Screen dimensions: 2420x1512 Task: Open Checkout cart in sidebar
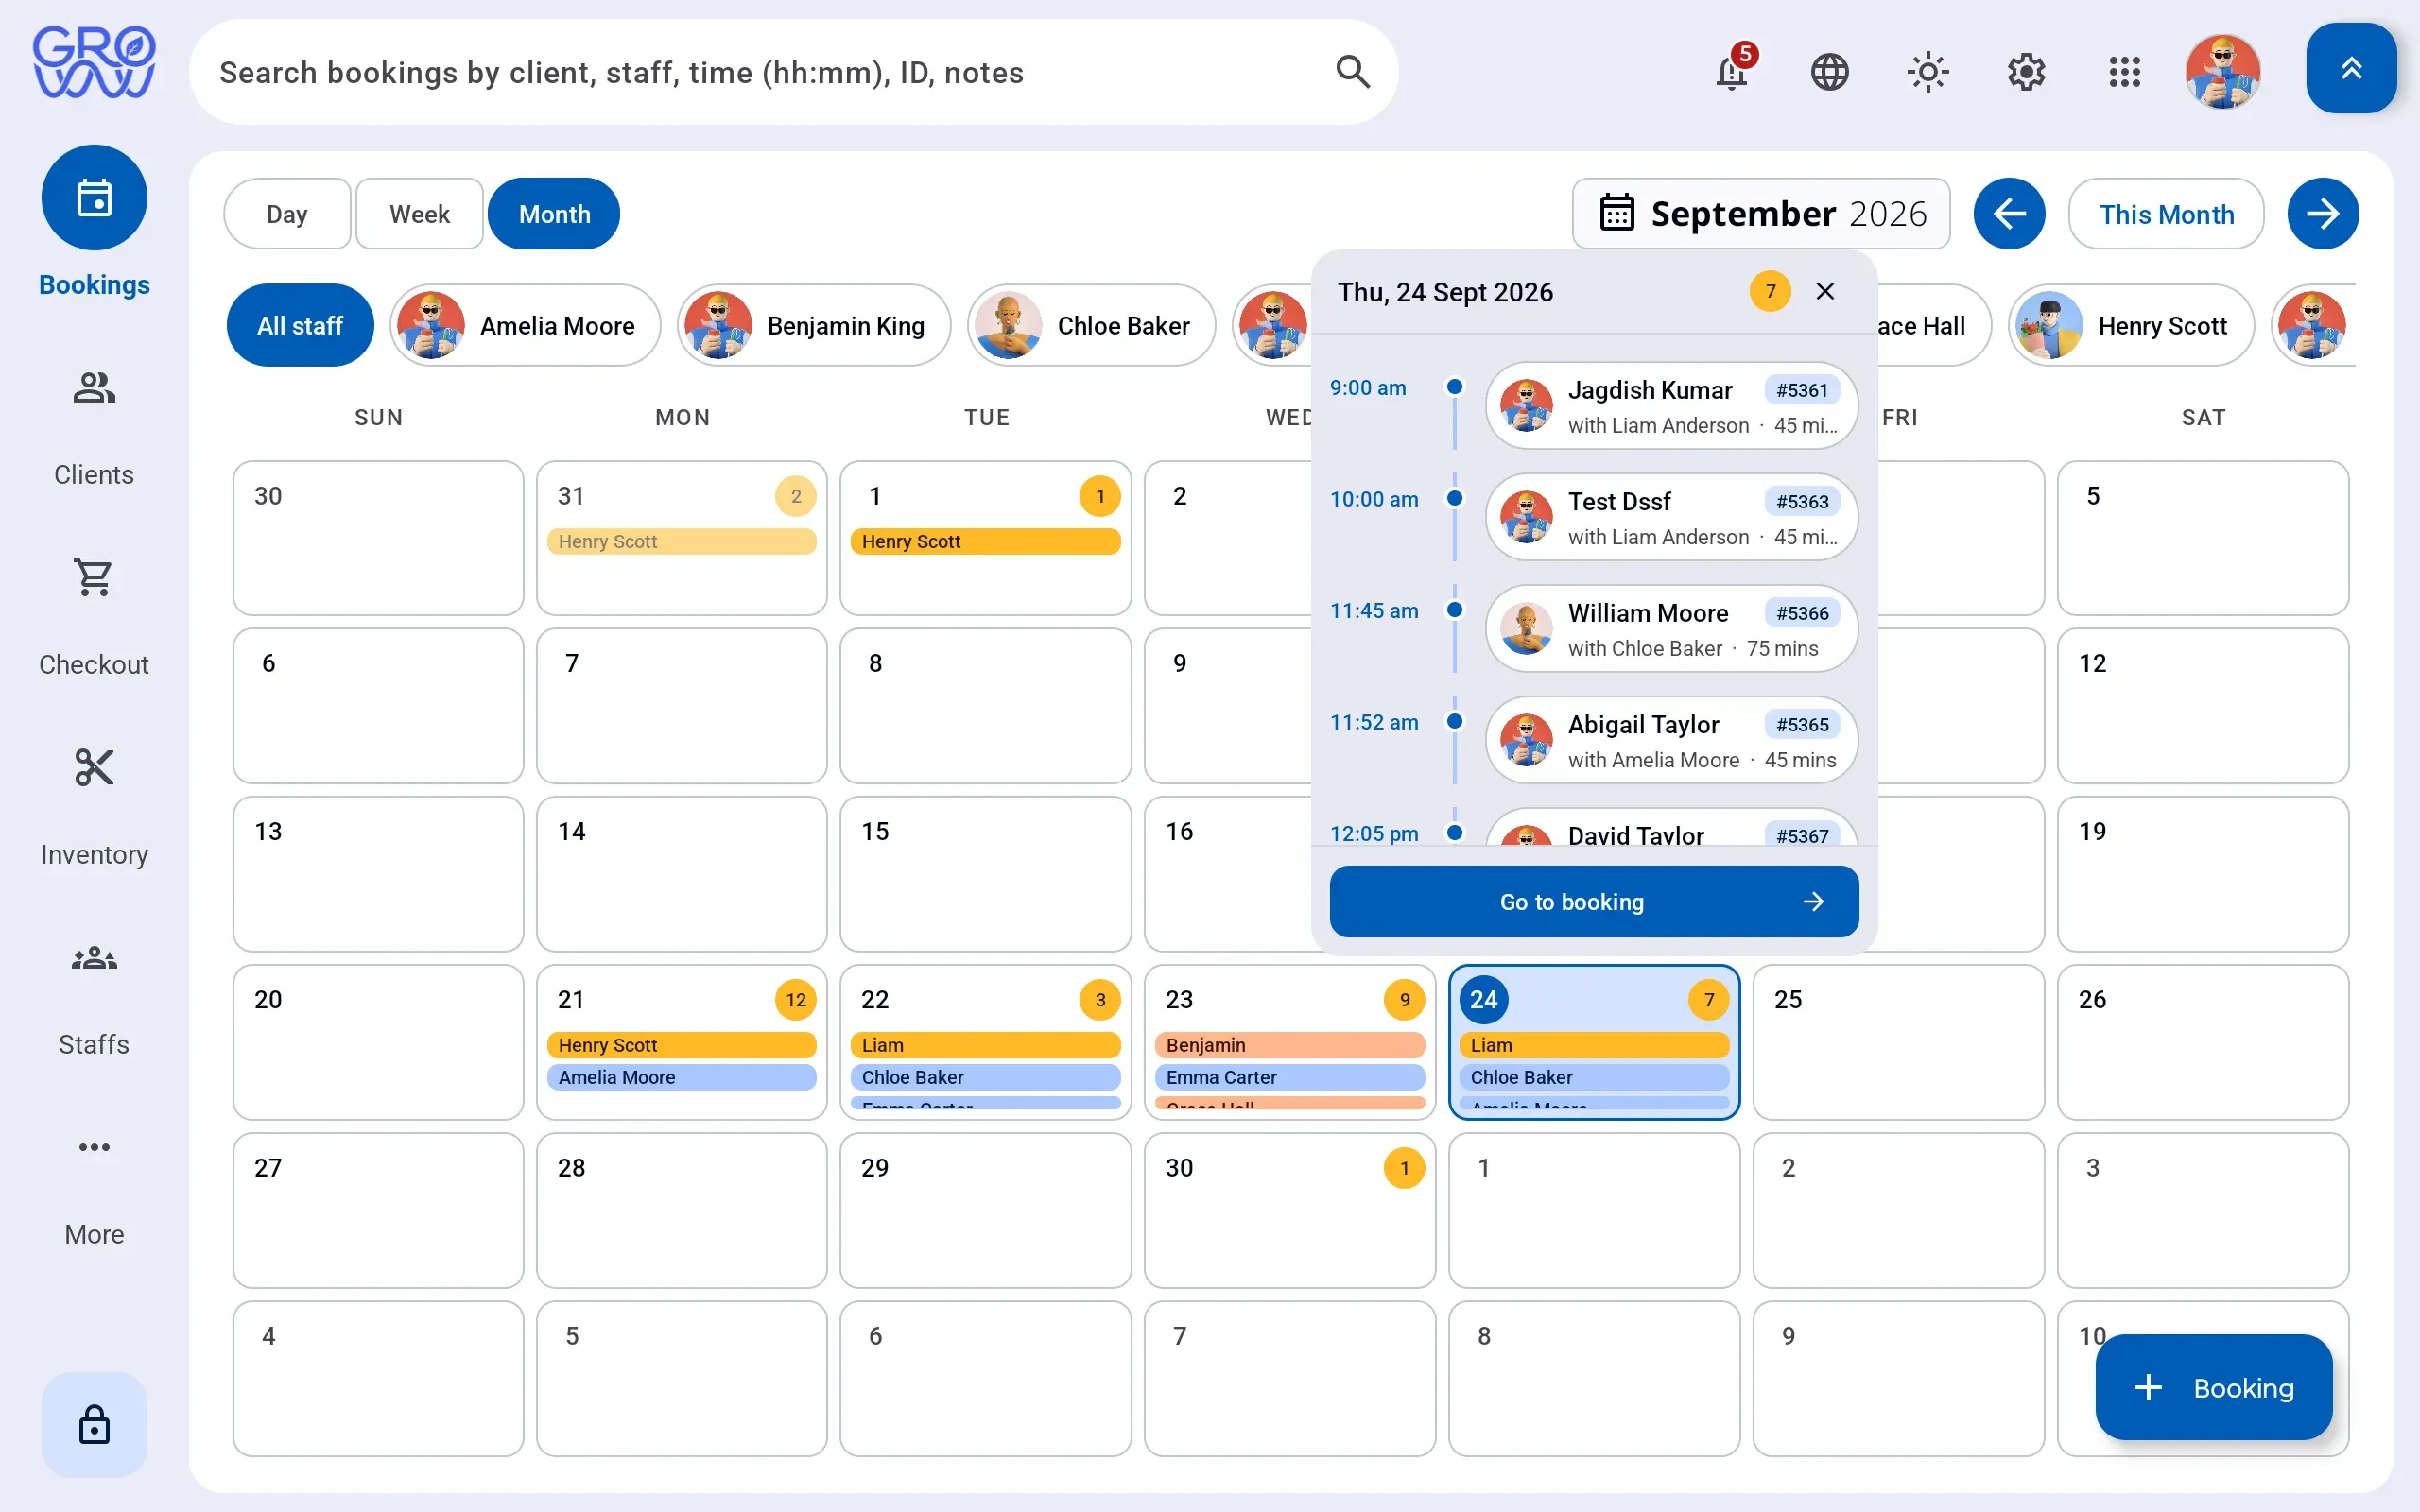click(94, 620)
